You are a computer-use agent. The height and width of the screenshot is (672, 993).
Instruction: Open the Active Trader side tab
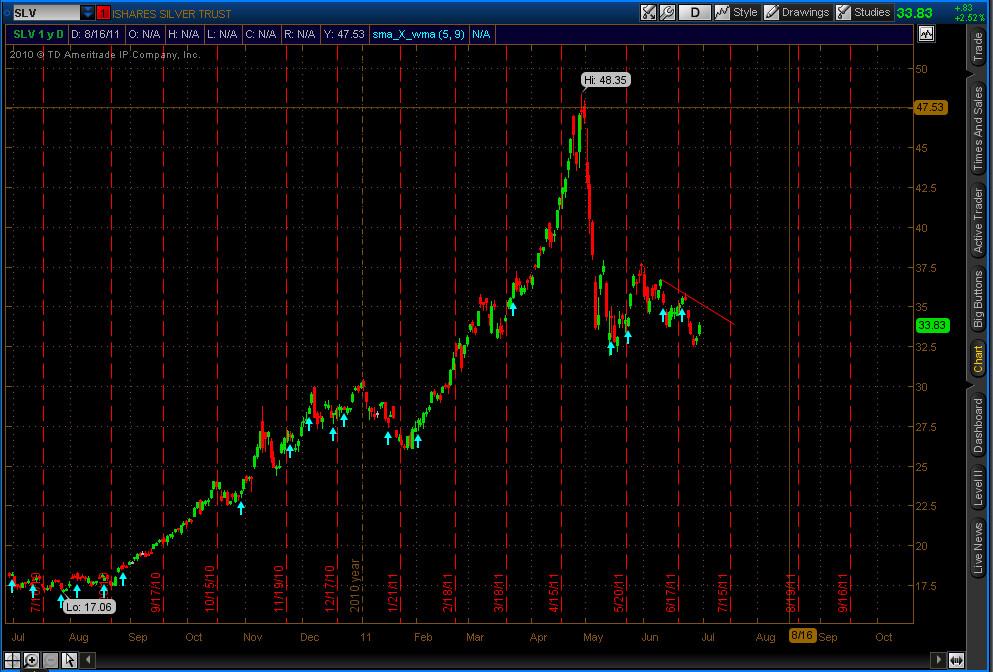click(x=979, y=222)
